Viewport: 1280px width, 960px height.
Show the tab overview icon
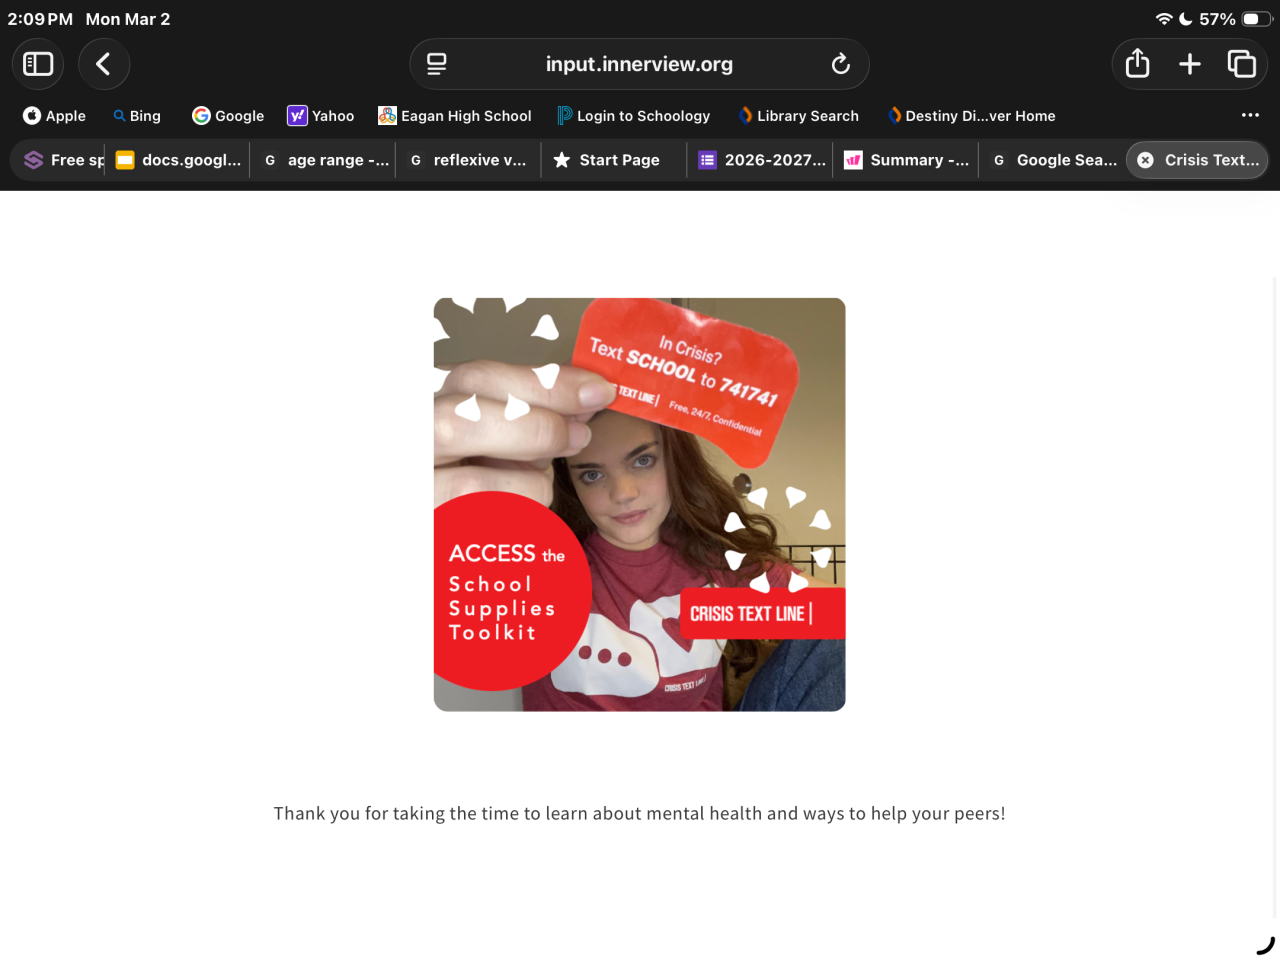(x=1242, y=64)
